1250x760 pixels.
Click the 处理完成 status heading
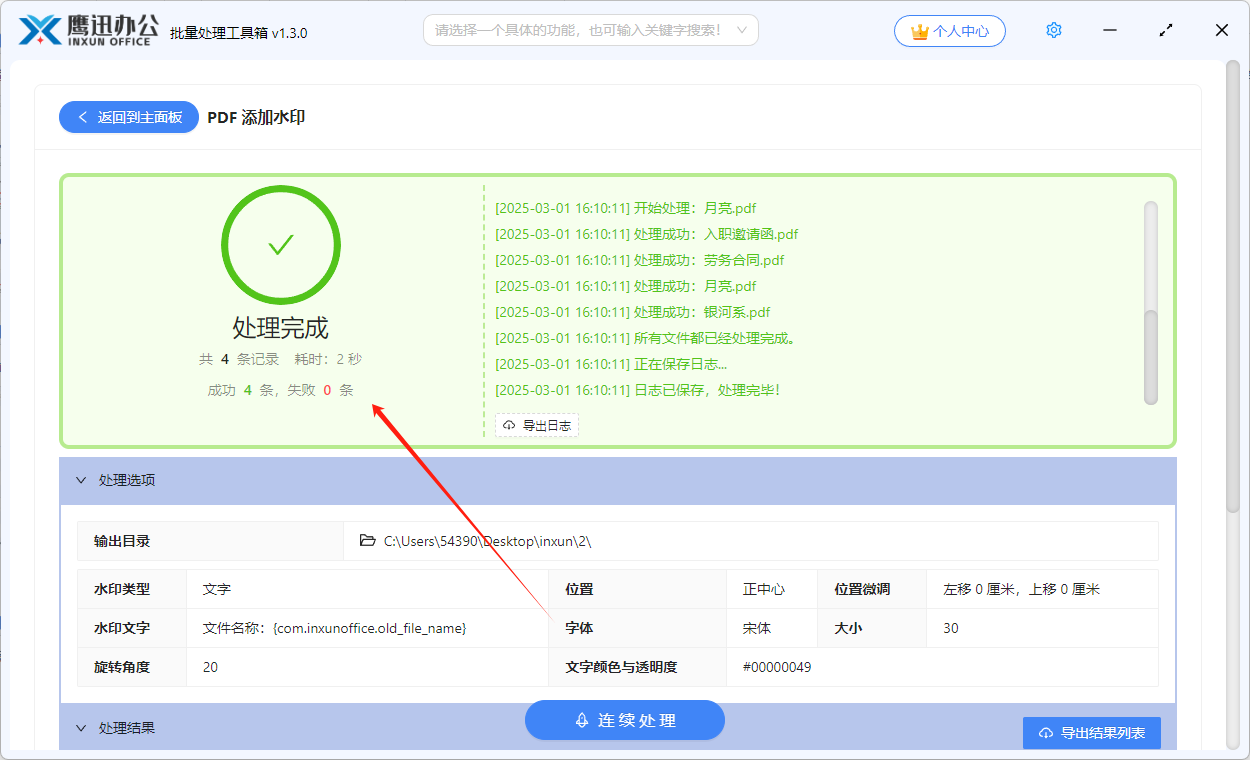[x=281, y=328]
